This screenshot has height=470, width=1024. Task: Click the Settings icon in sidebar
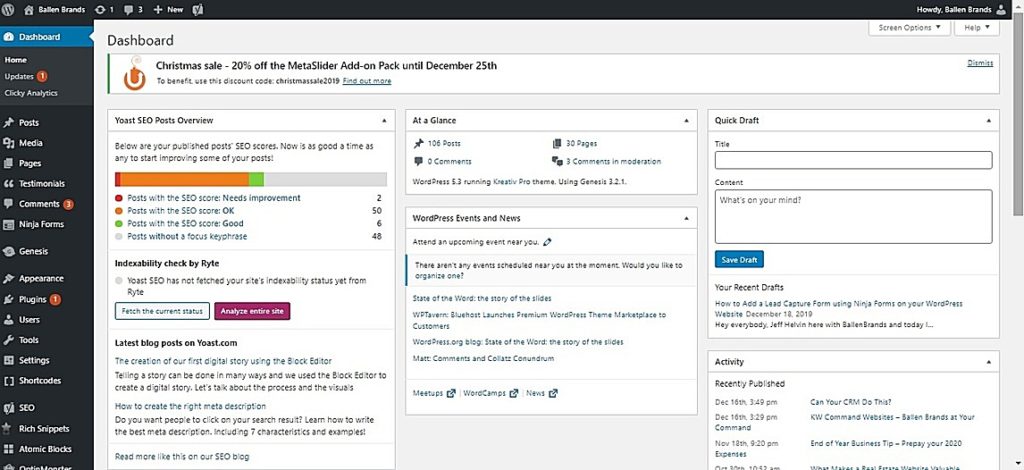8,360
